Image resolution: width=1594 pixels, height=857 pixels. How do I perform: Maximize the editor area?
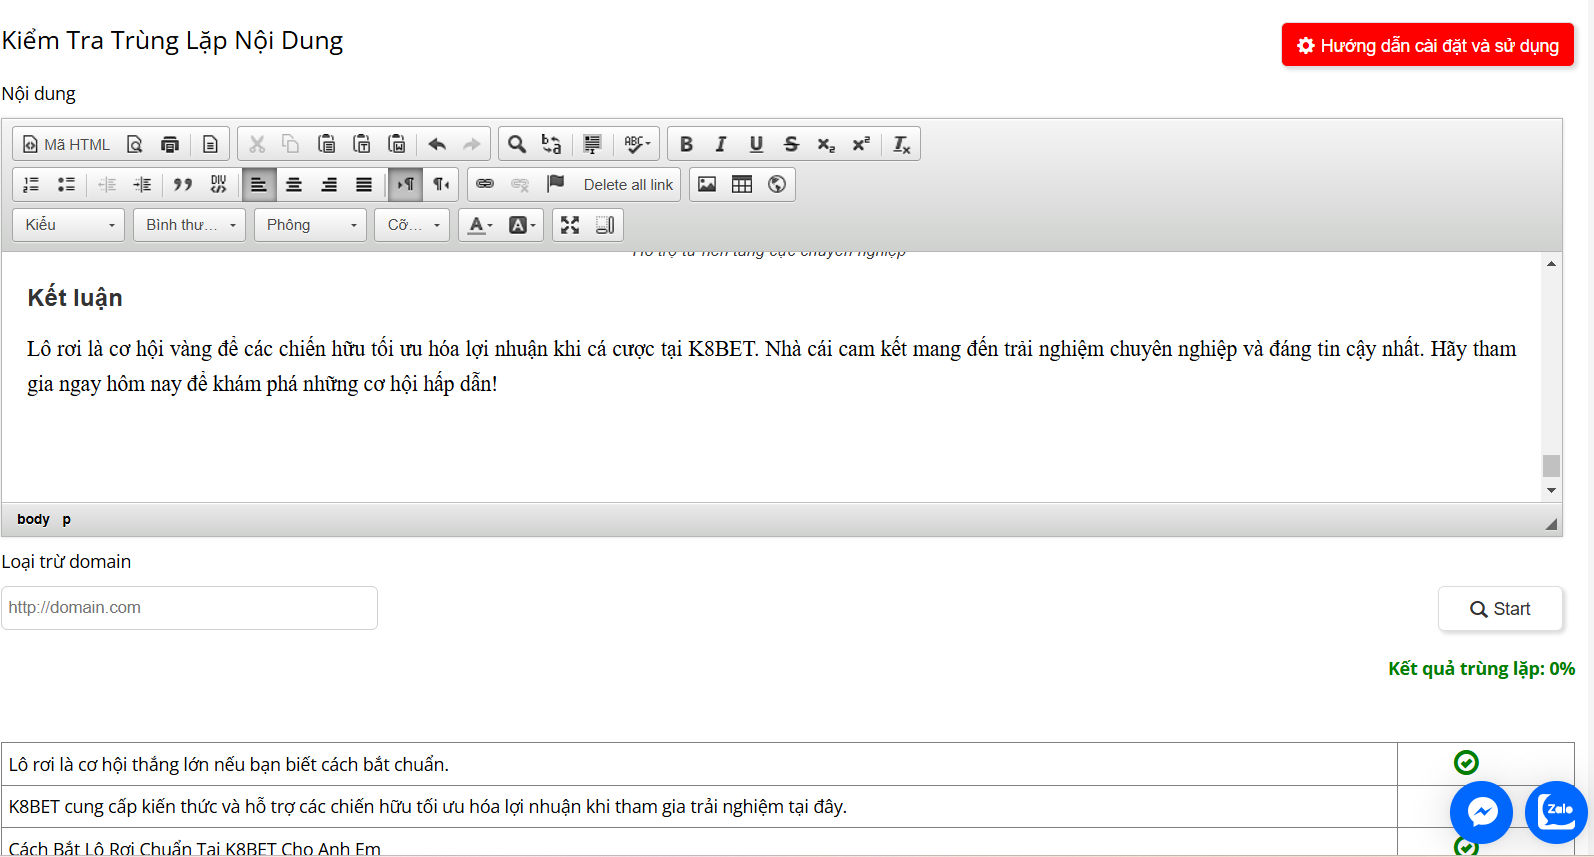[570, 225]
